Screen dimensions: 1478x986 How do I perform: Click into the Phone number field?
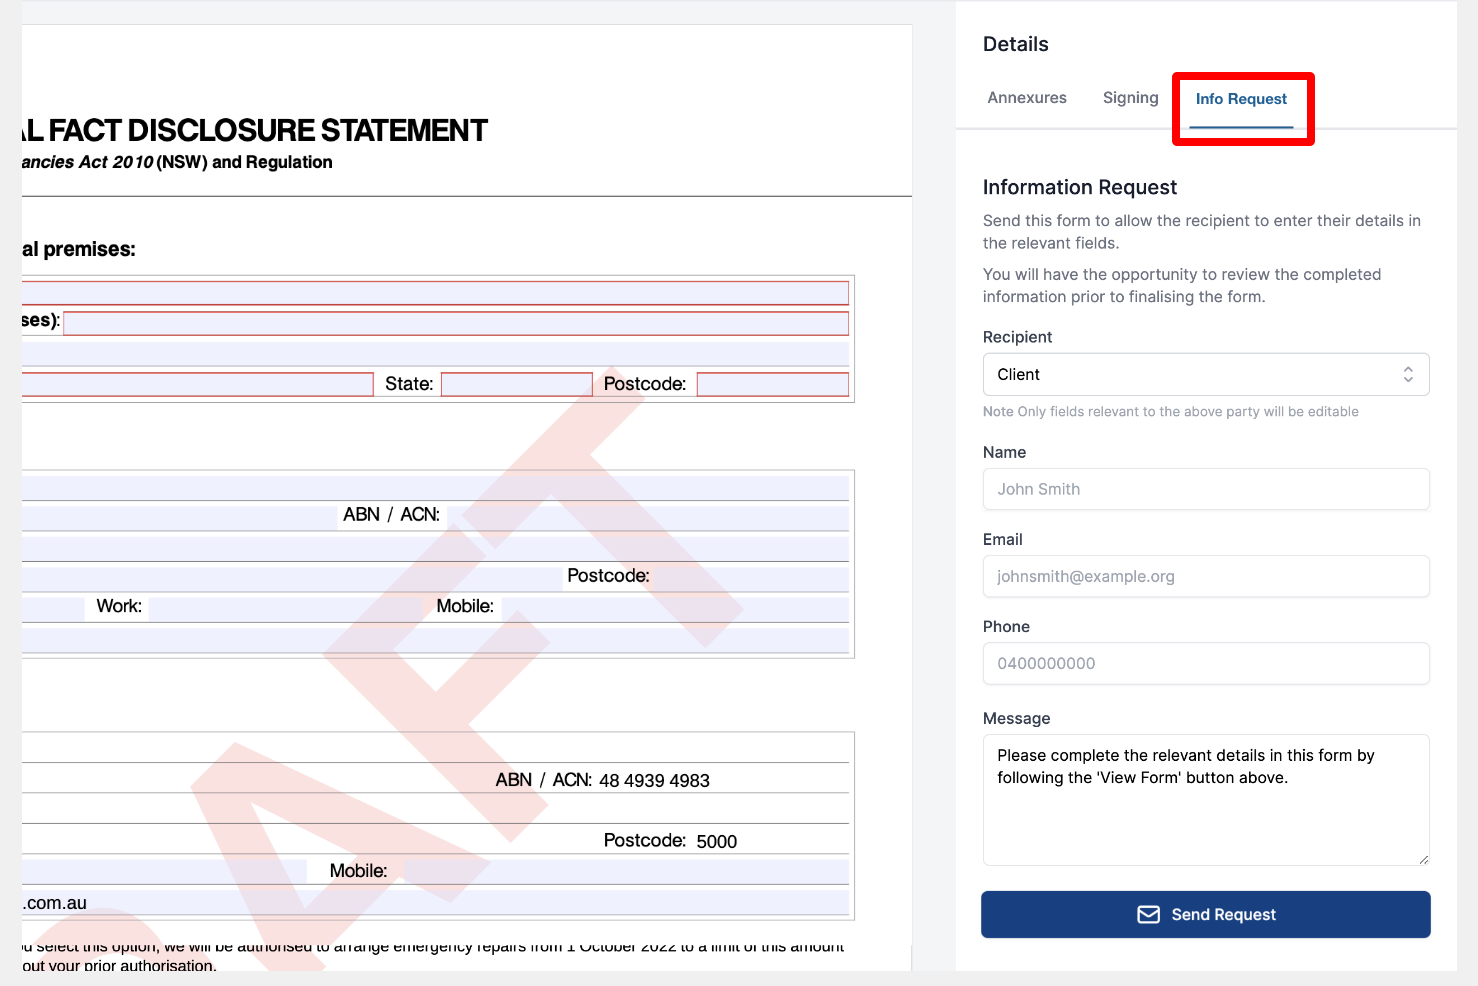point(1205,663)
